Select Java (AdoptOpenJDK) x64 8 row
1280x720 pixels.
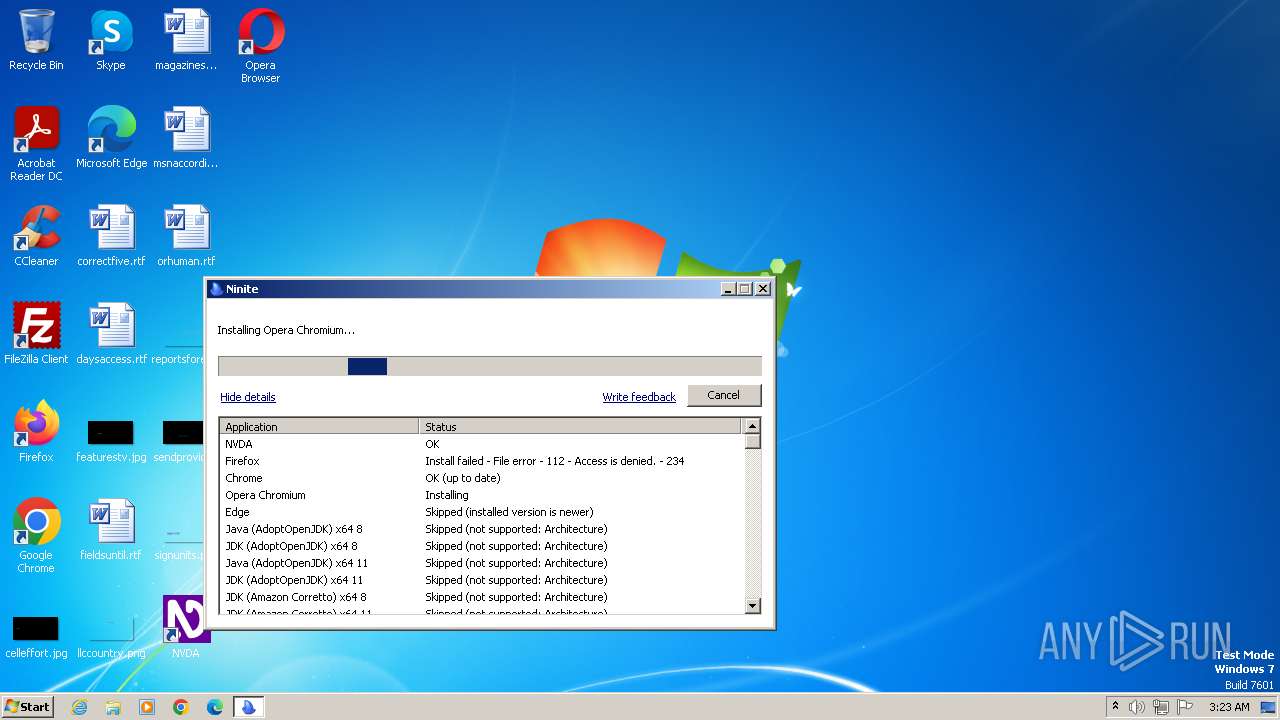(482, 529)
